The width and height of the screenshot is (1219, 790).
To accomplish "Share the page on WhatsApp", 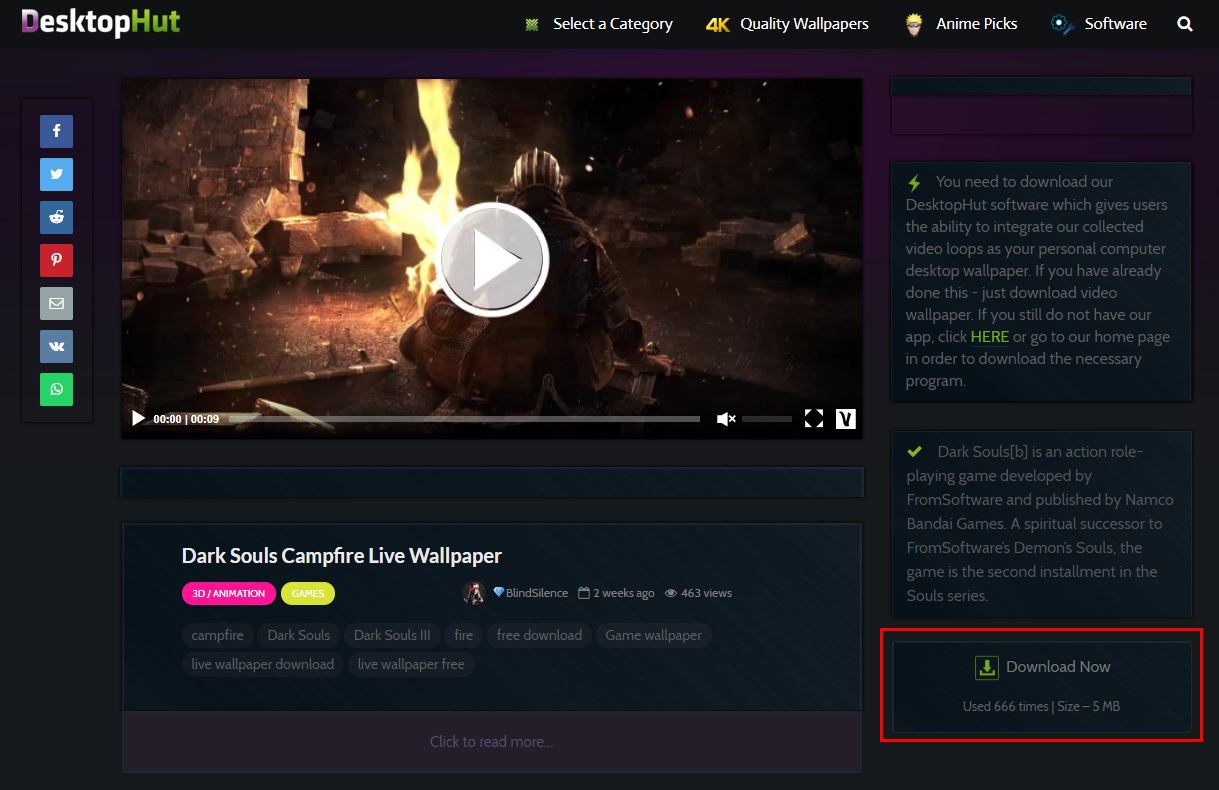I will click(56, 389).
